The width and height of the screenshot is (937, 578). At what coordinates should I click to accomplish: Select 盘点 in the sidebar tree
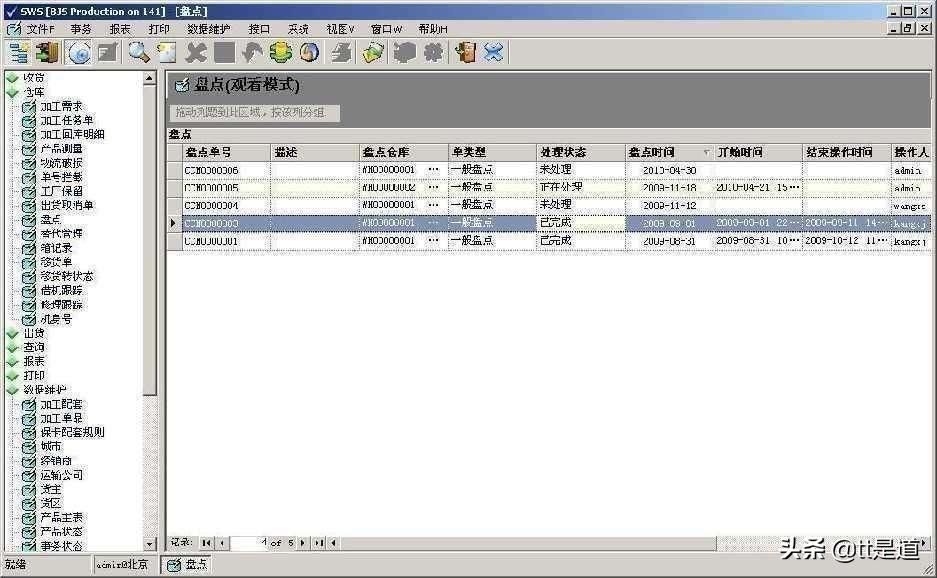coord(50,219)
